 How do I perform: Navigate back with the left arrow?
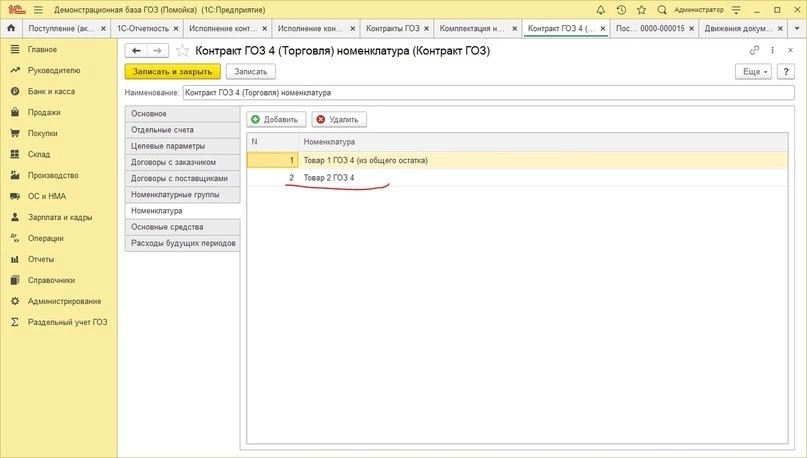(136, 50)
